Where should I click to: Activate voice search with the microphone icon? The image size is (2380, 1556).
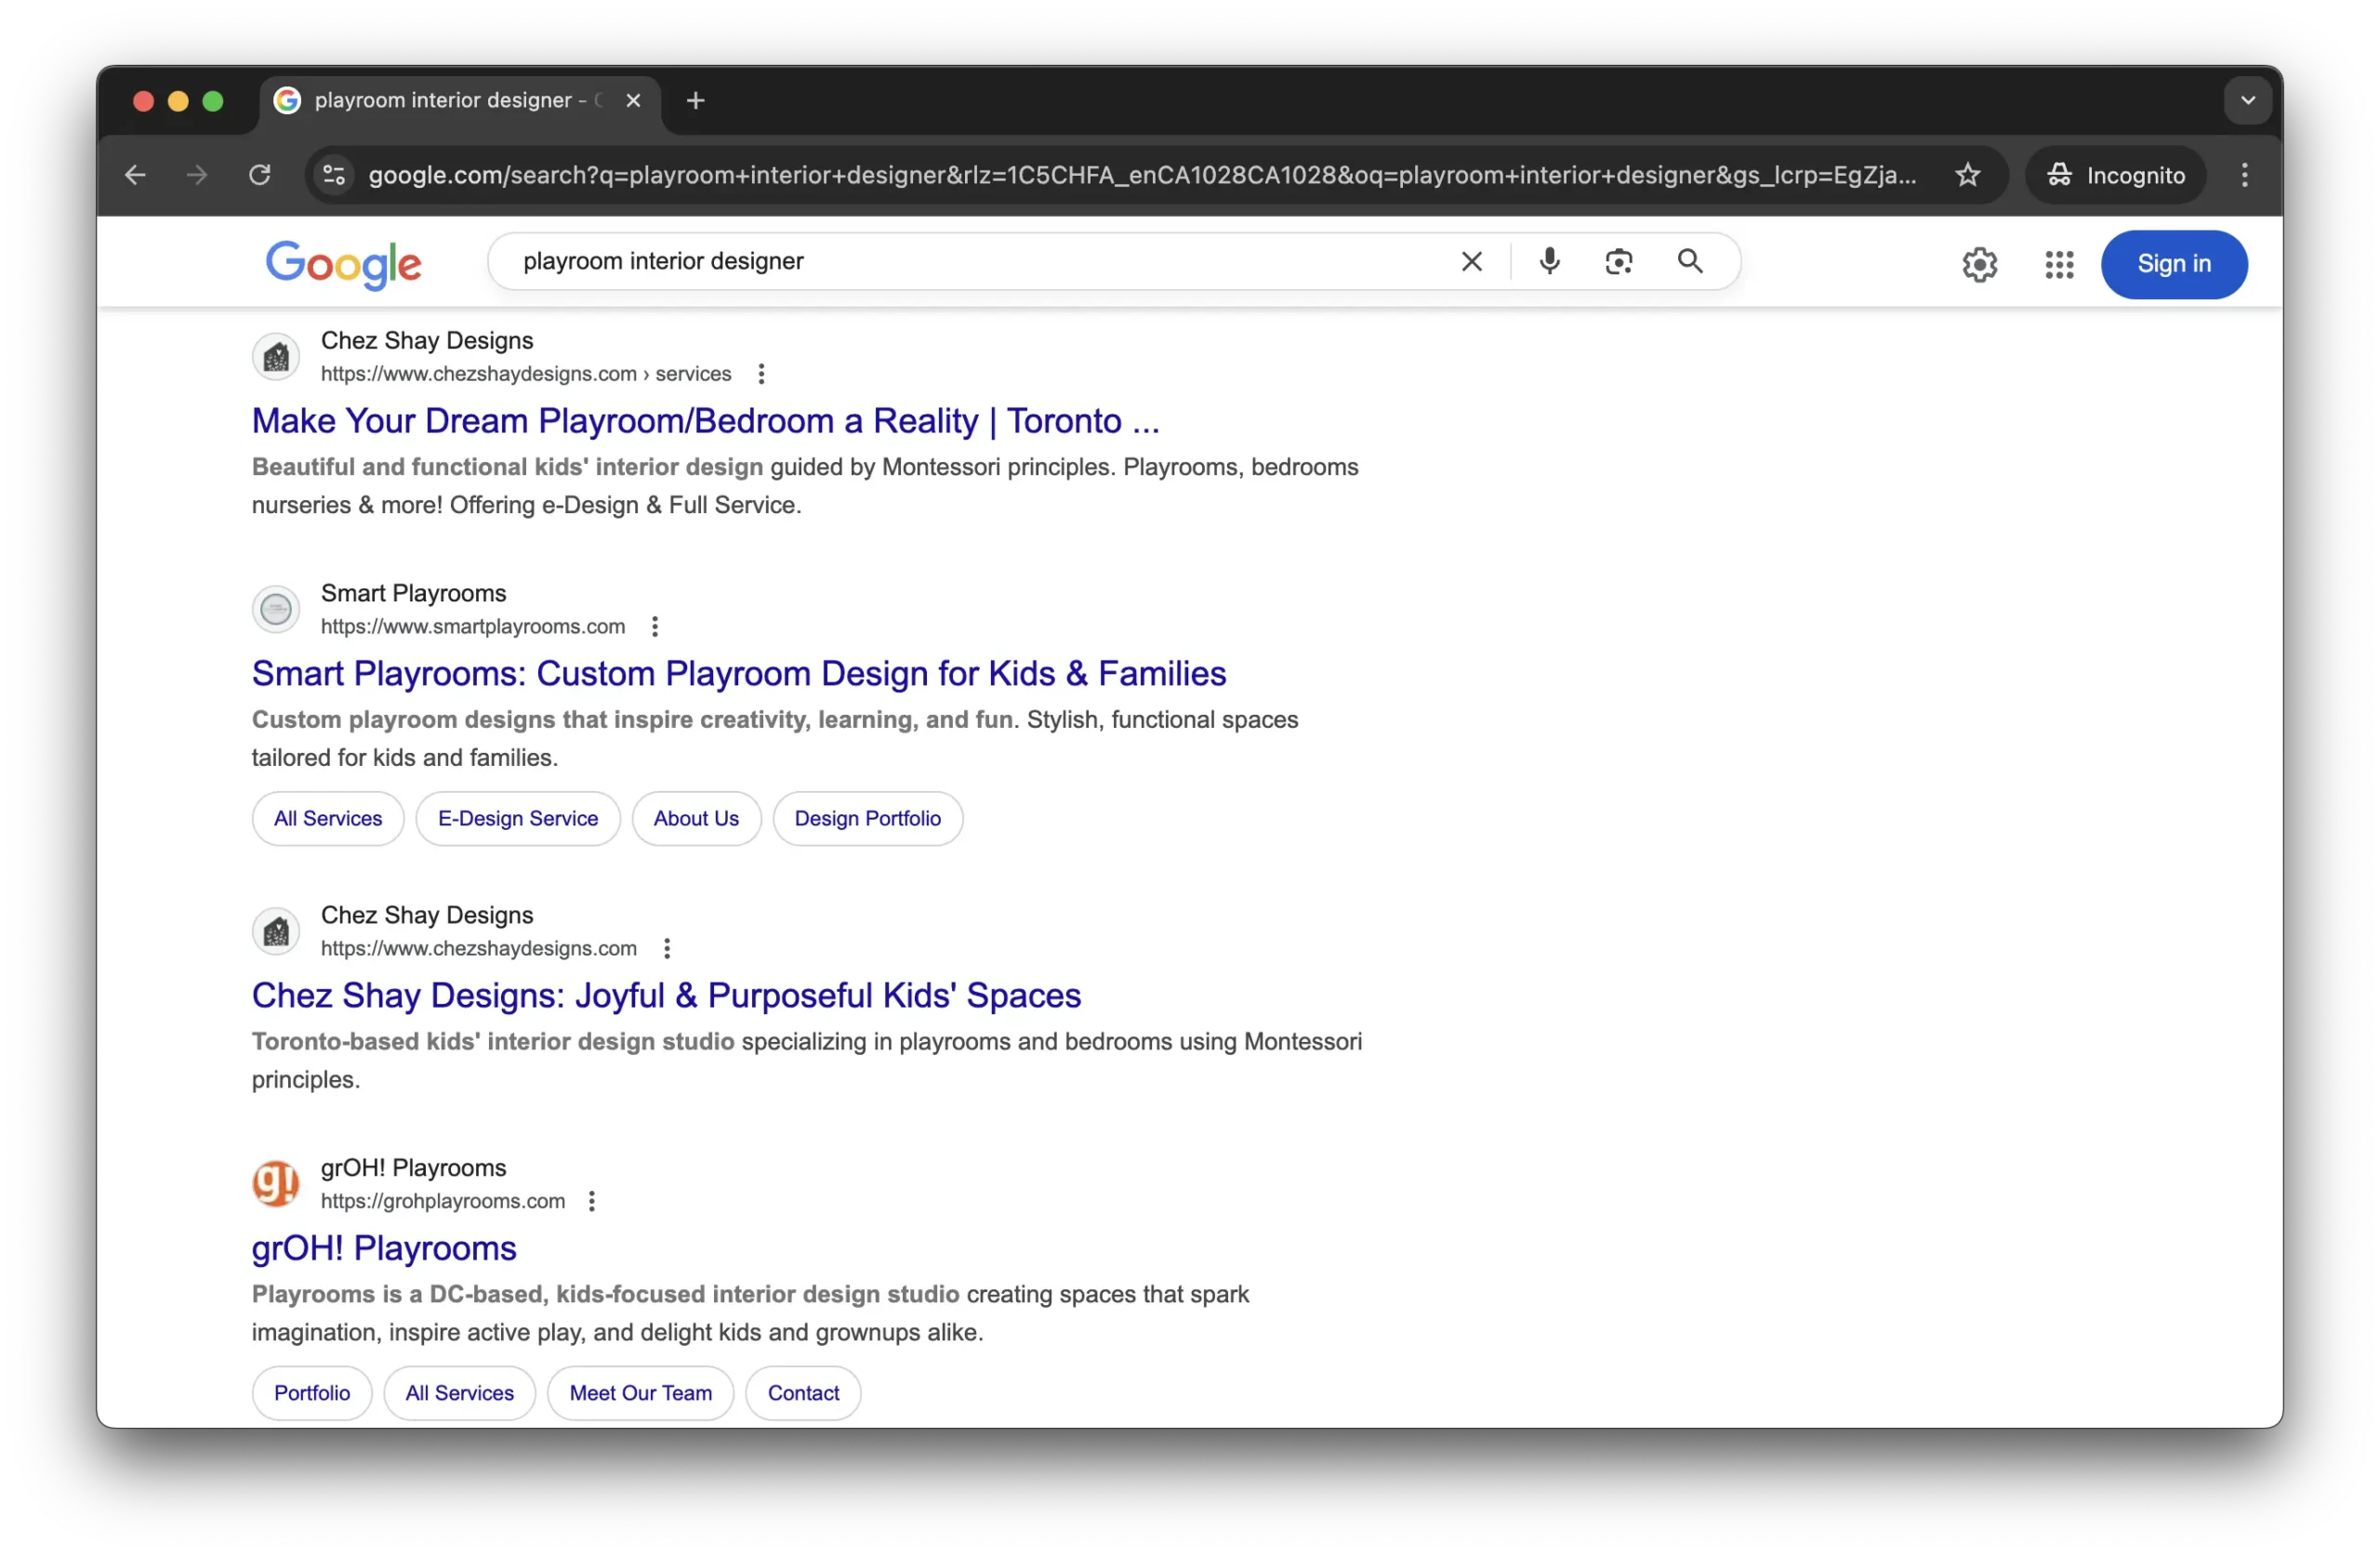pyautogui.click(x=1549, y=261)
